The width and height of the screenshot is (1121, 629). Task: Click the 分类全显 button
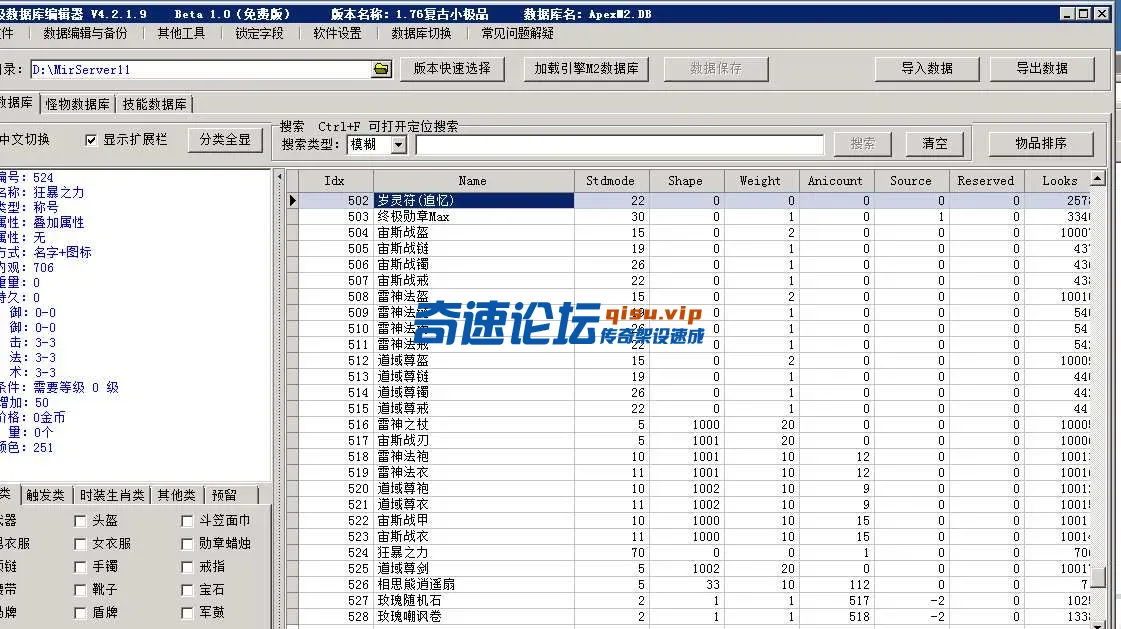(x=225, y=140)
